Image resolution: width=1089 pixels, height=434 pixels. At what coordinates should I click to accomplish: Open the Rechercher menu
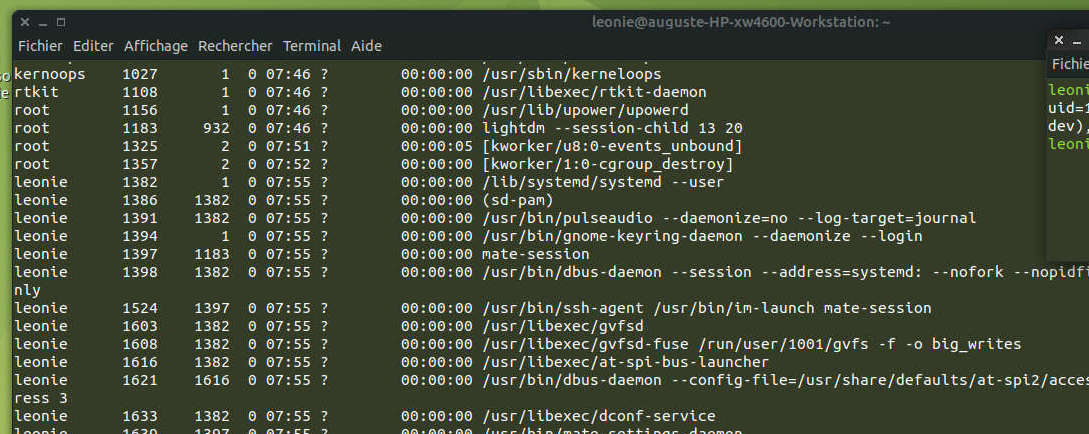coord(235,46)
